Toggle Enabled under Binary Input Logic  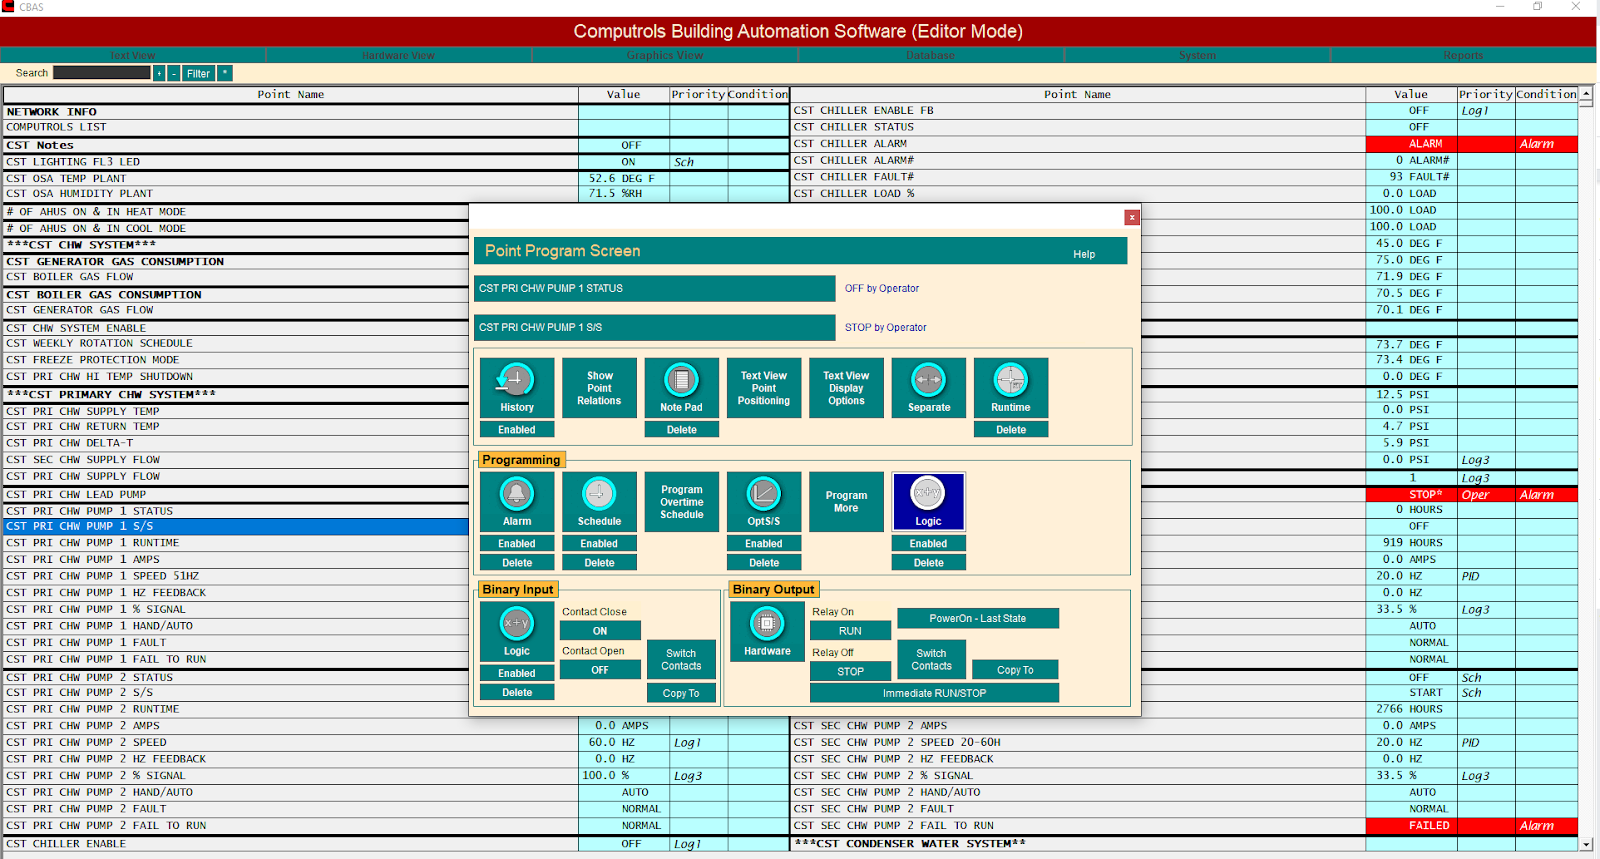[517, 673]
